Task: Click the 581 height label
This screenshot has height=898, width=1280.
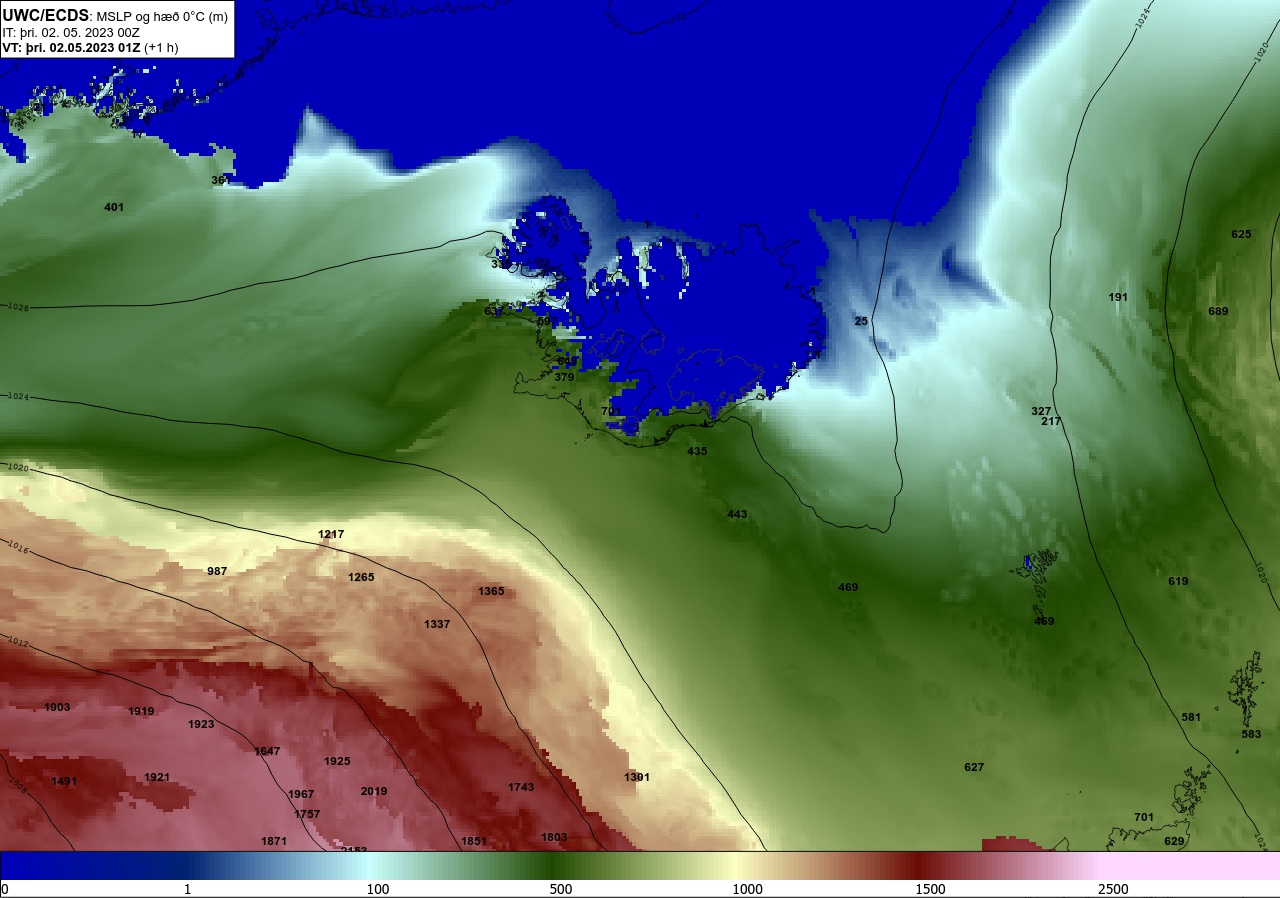Action: pyautogui.click(x=1191, y=717)
